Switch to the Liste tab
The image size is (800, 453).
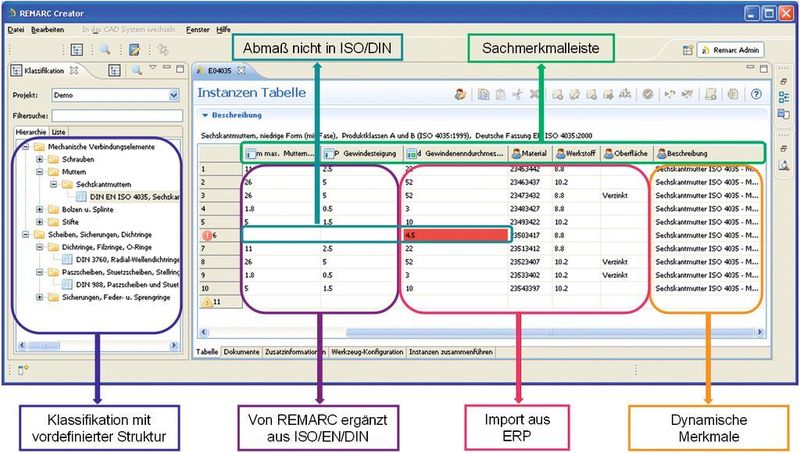click(59, 132)
